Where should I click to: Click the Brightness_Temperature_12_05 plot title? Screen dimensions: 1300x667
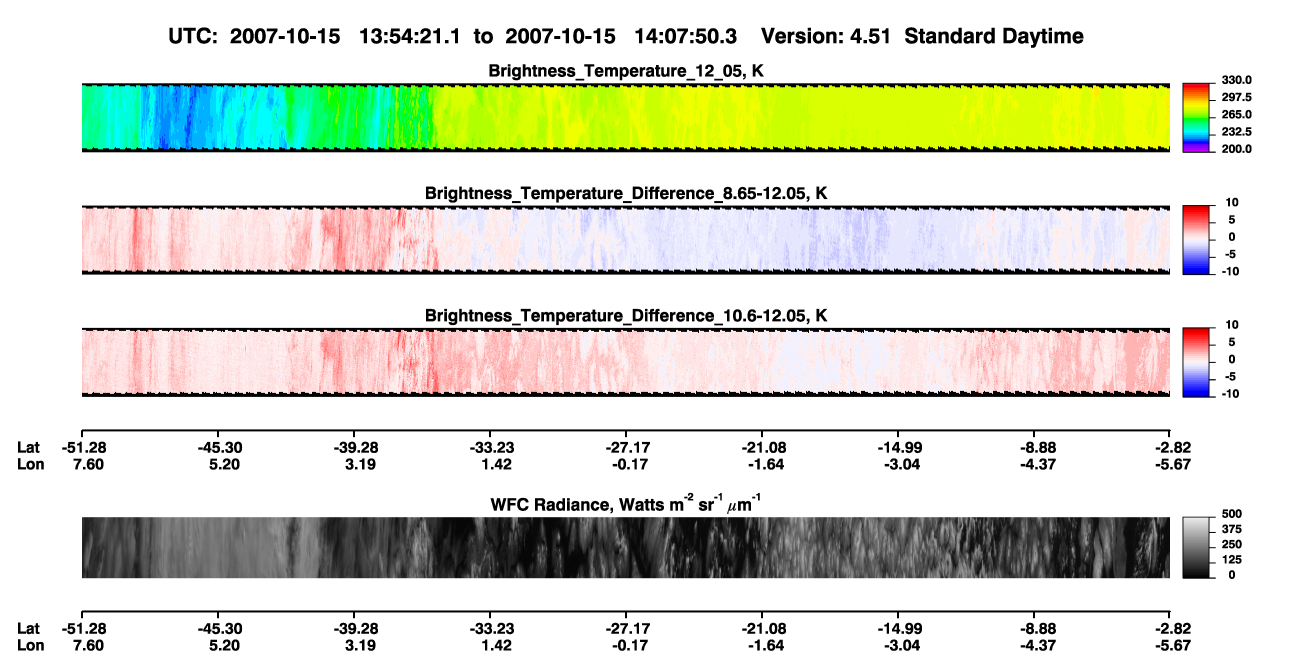626,71
